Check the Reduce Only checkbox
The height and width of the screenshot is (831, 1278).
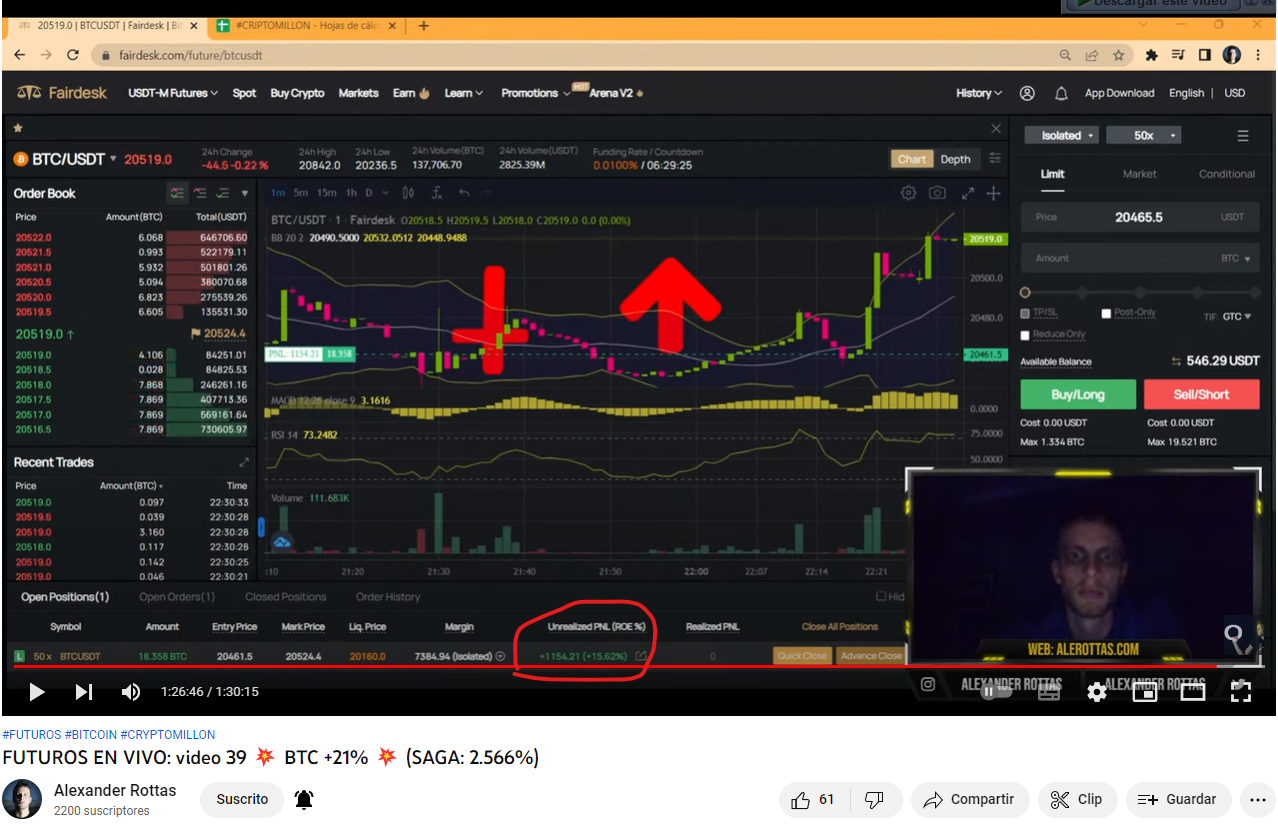(1026, 335)
